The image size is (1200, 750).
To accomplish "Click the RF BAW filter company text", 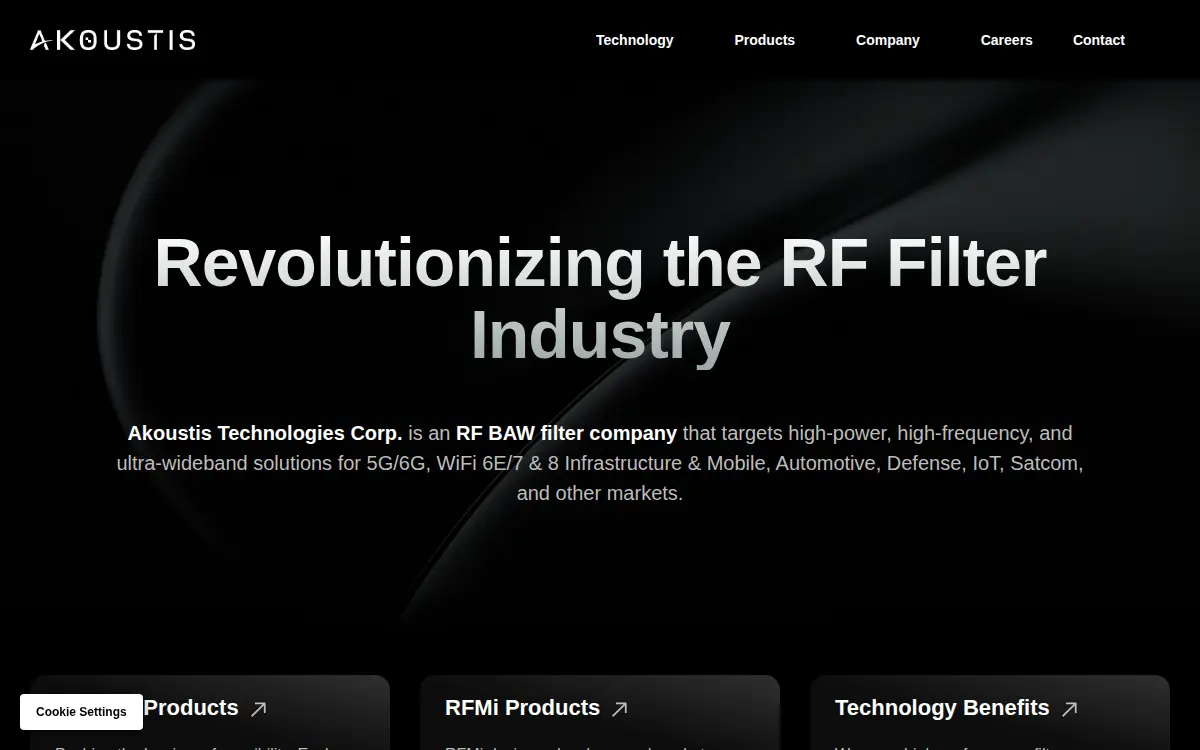I will tap(566, 434).
